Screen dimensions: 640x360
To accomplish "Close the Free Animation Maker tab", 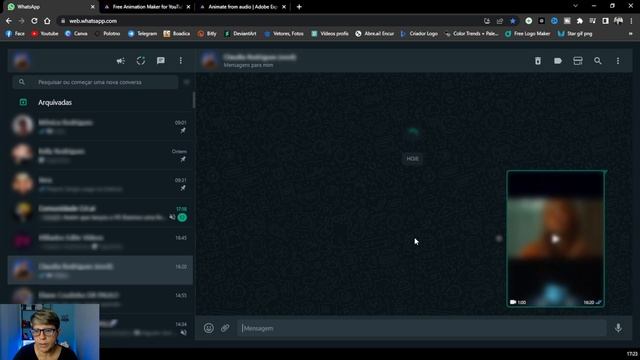I will pyautogui.click(x=188, y=7).
